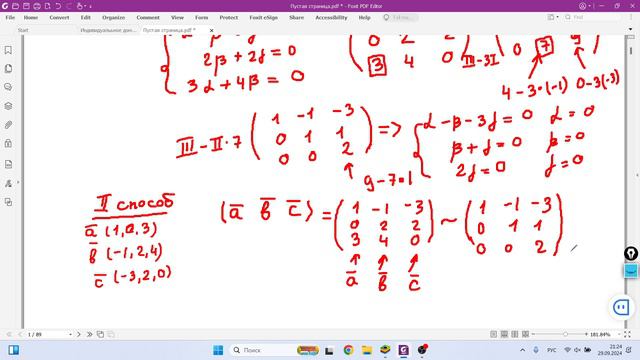The height and width of the screenshot is (360, 640).
Task: Click new blank document icon in quick toolbar
Action: coord(47,6)
